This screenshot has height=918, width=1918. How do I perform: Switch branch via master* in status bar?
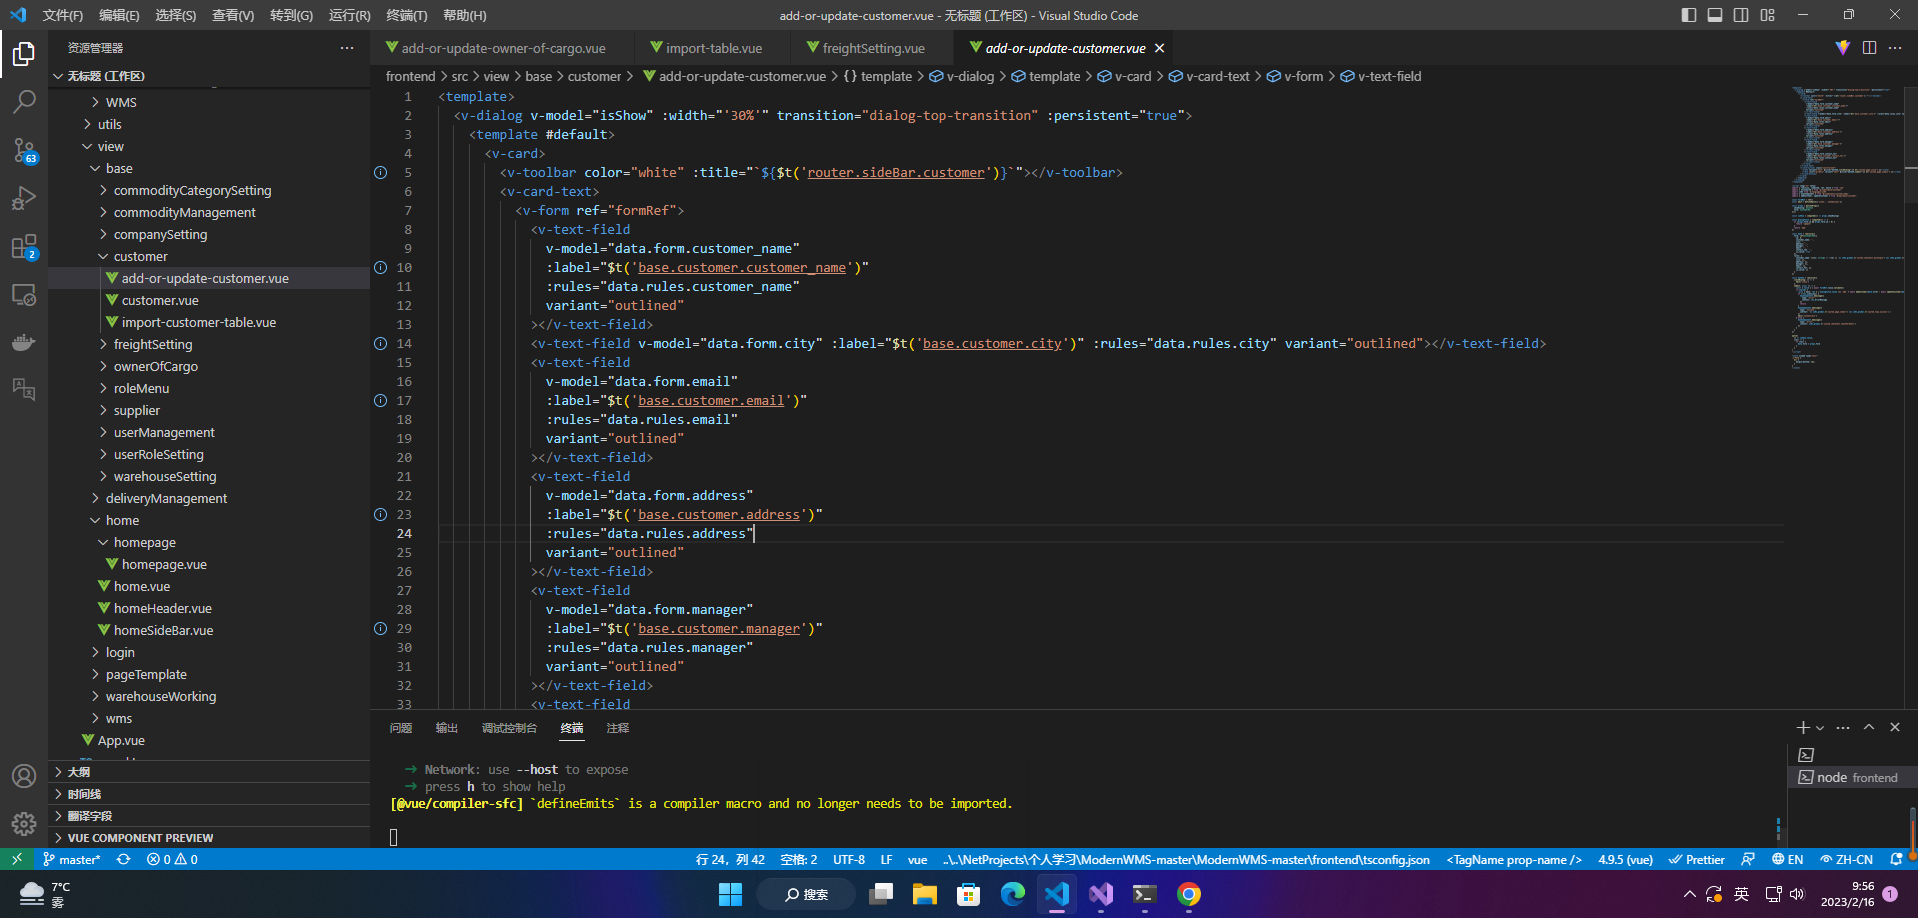pyautogui.click(x=72, y=859)
